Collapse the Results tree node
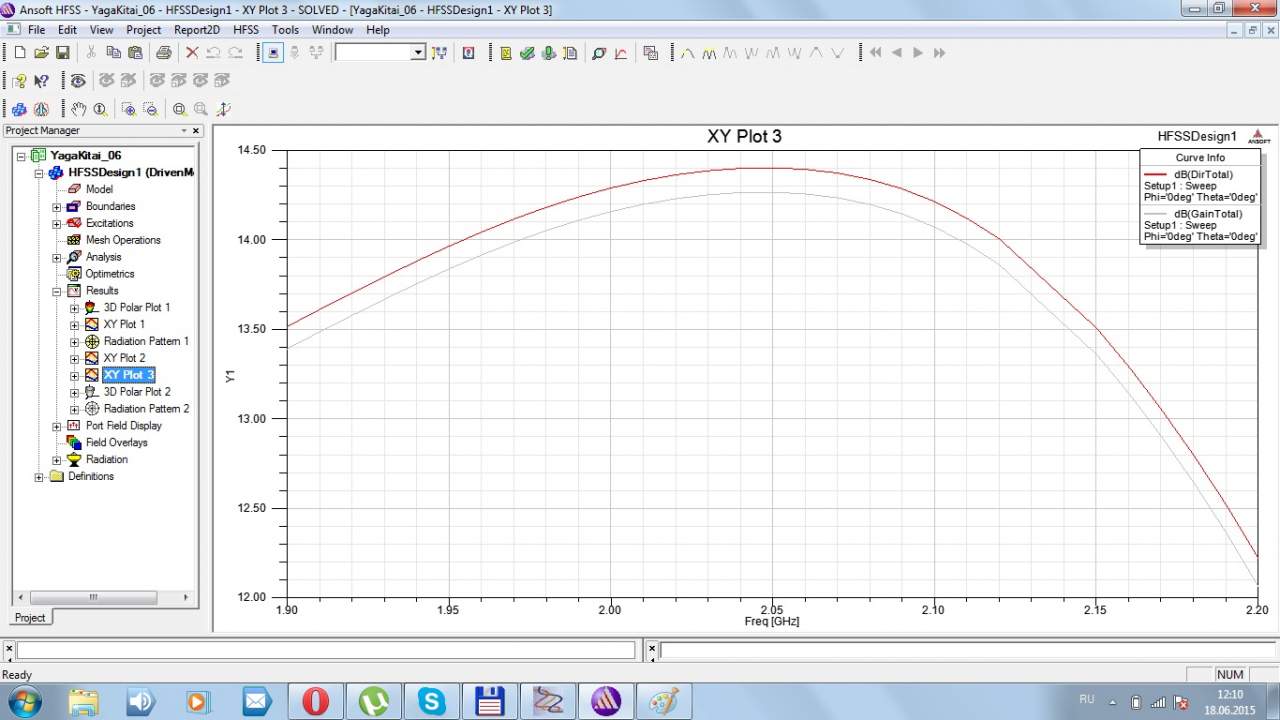The height and width of the screenshot is (720, 1280). tap(57, 291)
